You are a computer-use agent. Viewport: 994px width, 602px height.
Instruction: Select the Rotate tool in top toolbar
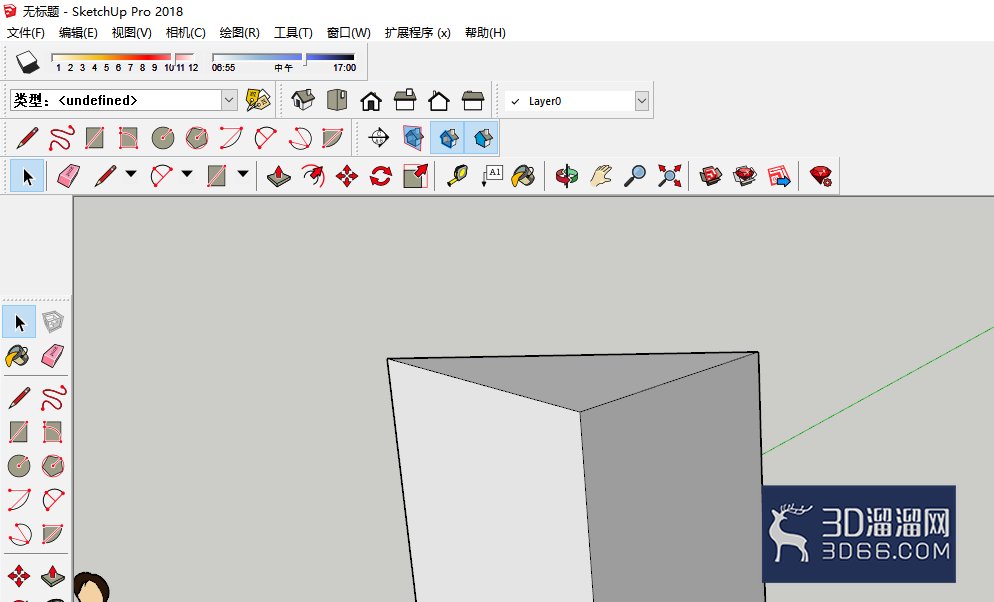pyautogui.click(x=380, y=176)
